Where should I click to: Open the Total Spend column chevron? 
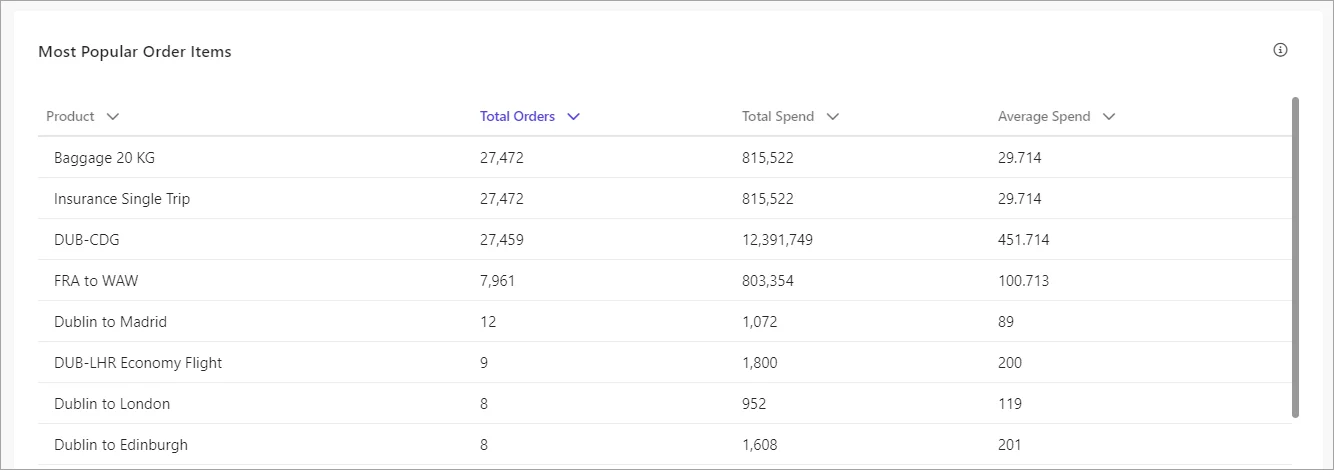tap(833, 116)
